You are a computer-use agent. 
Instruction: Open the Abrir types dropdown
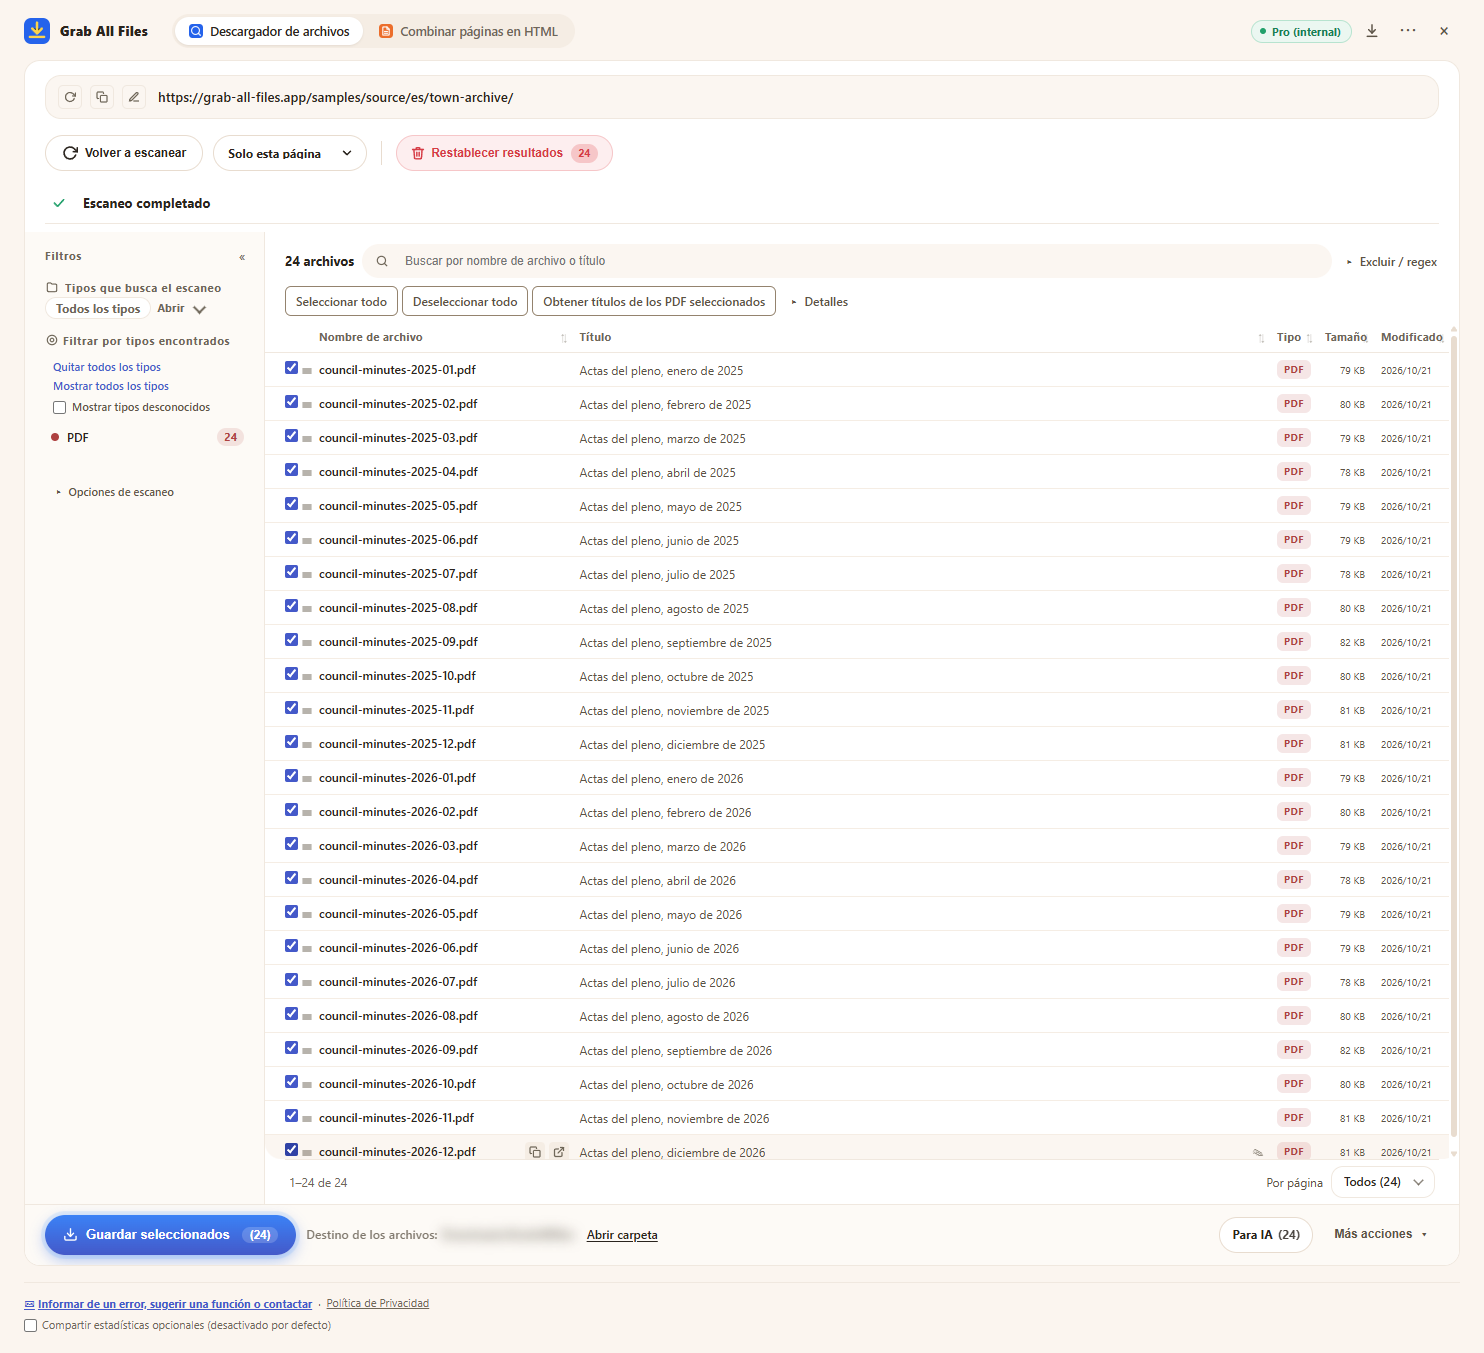181,309
